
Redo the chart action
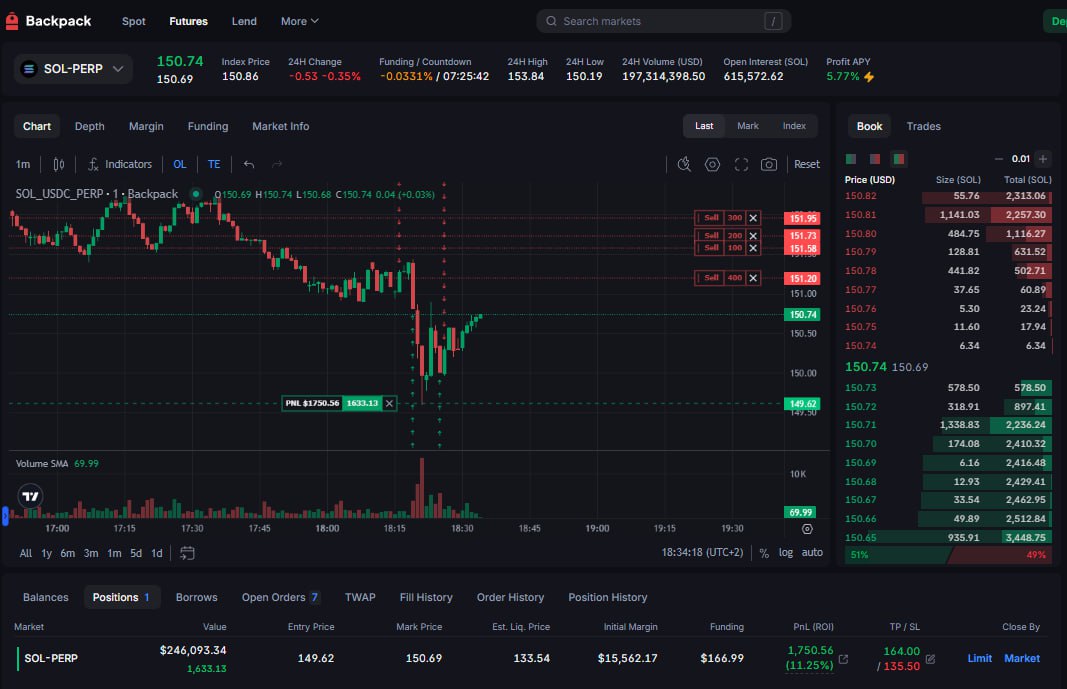pos(277,164)
